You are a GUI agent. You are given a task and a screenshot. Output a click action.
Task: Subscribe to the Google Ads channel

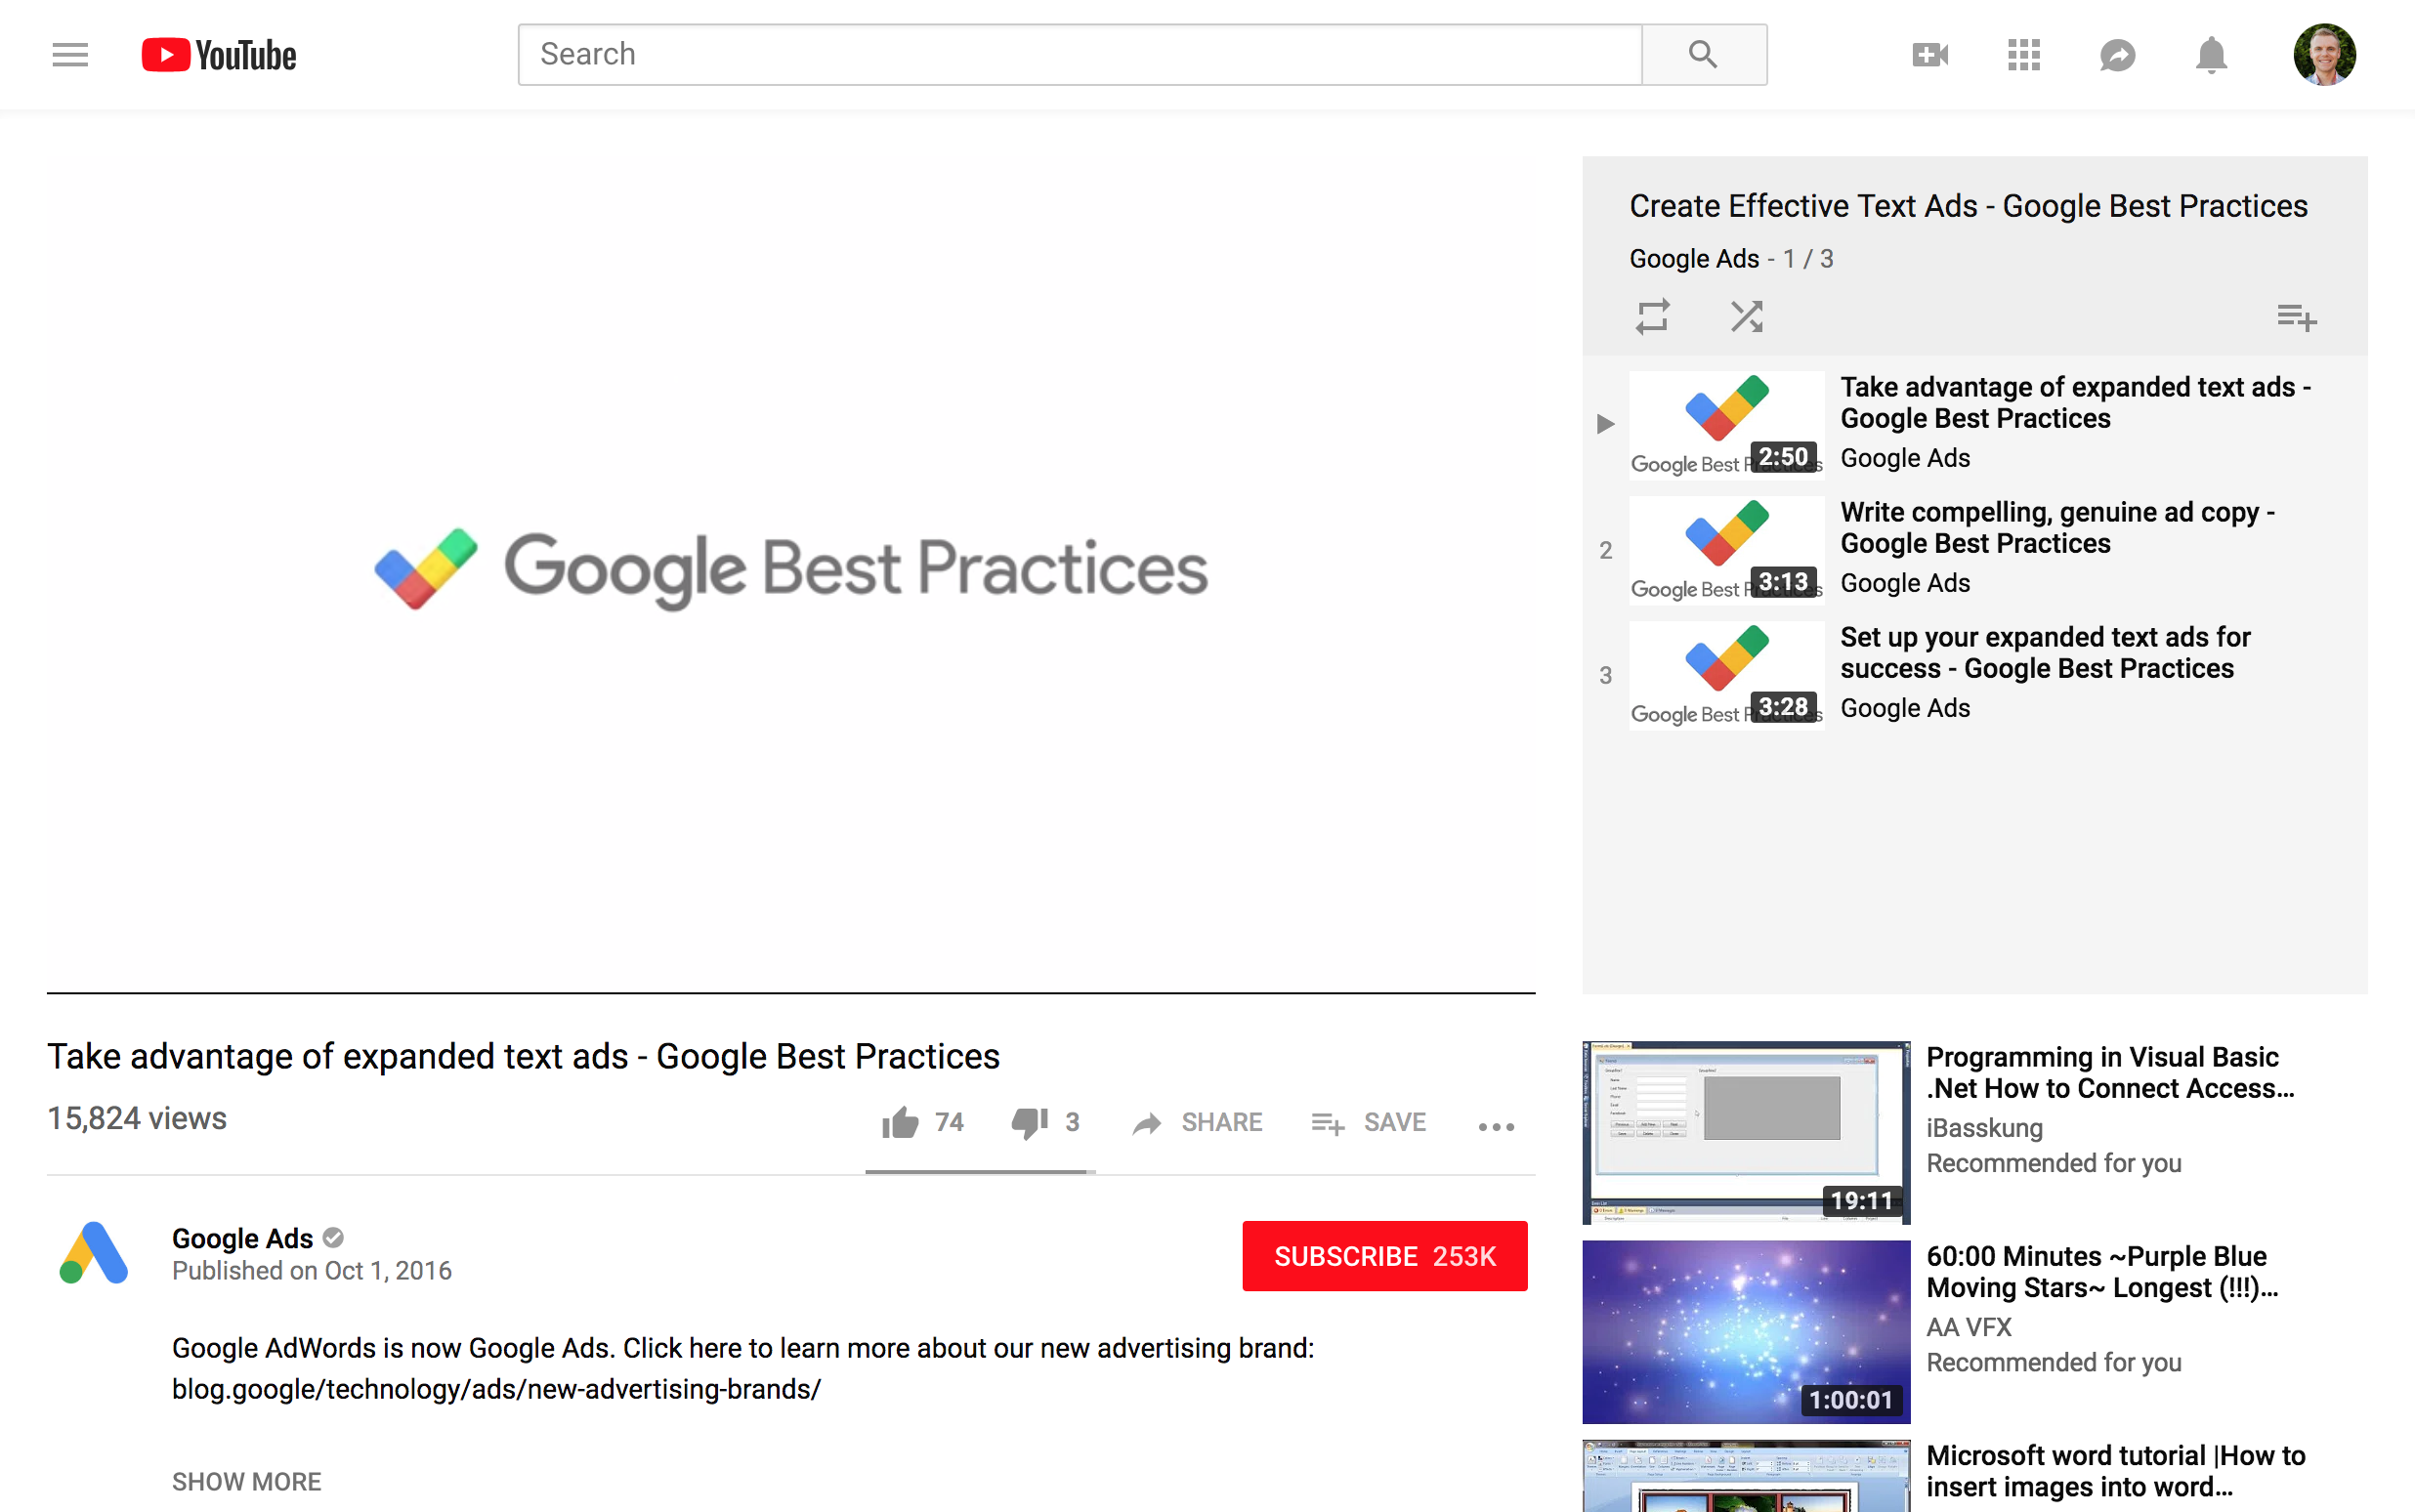(1384, 1256)
